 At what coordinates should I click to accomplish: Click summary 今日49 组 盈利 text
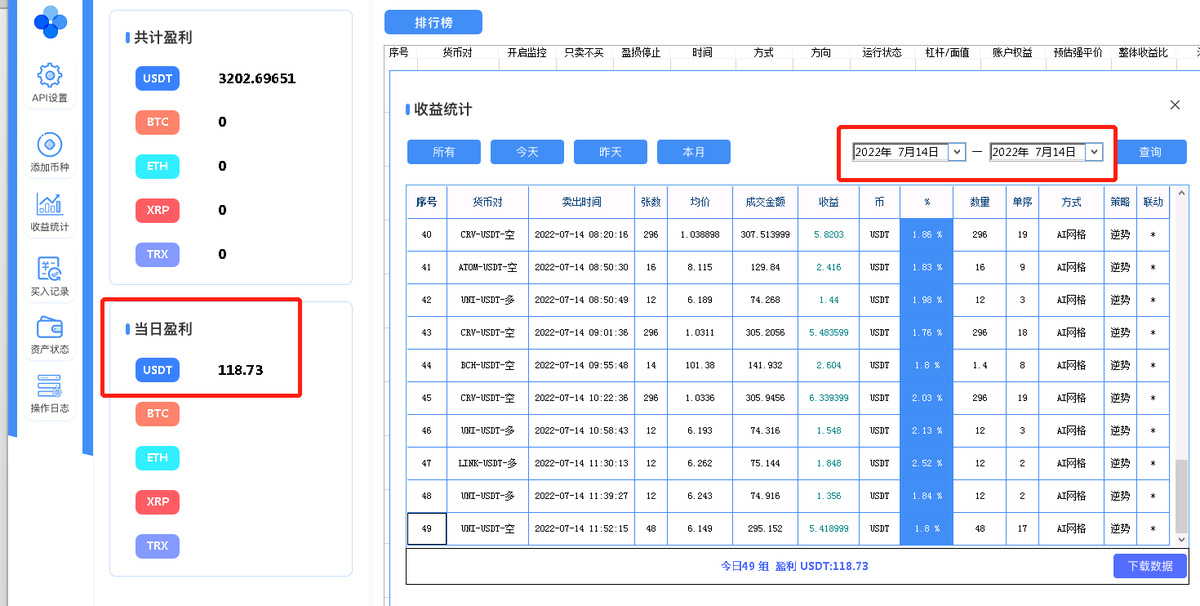(x=795, y=566)
